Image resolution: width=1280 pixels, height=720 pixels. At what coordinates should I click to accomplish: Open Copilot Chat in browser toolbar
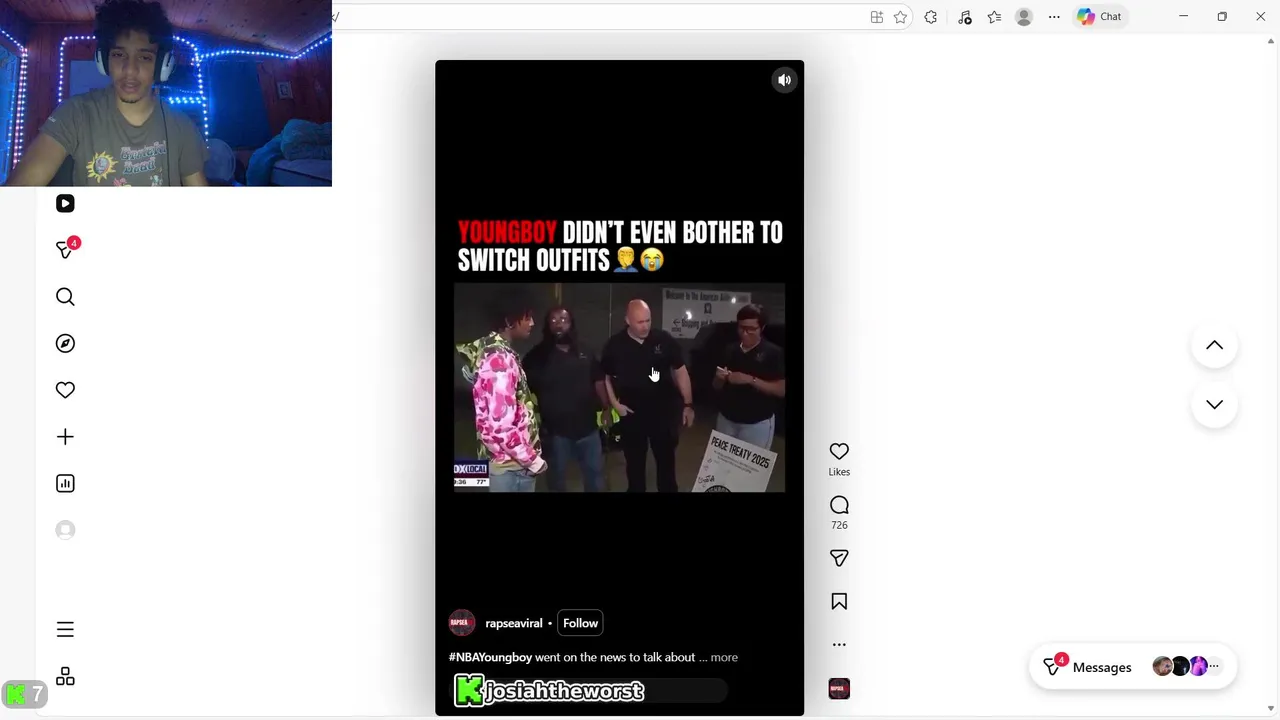(1100, 17)
